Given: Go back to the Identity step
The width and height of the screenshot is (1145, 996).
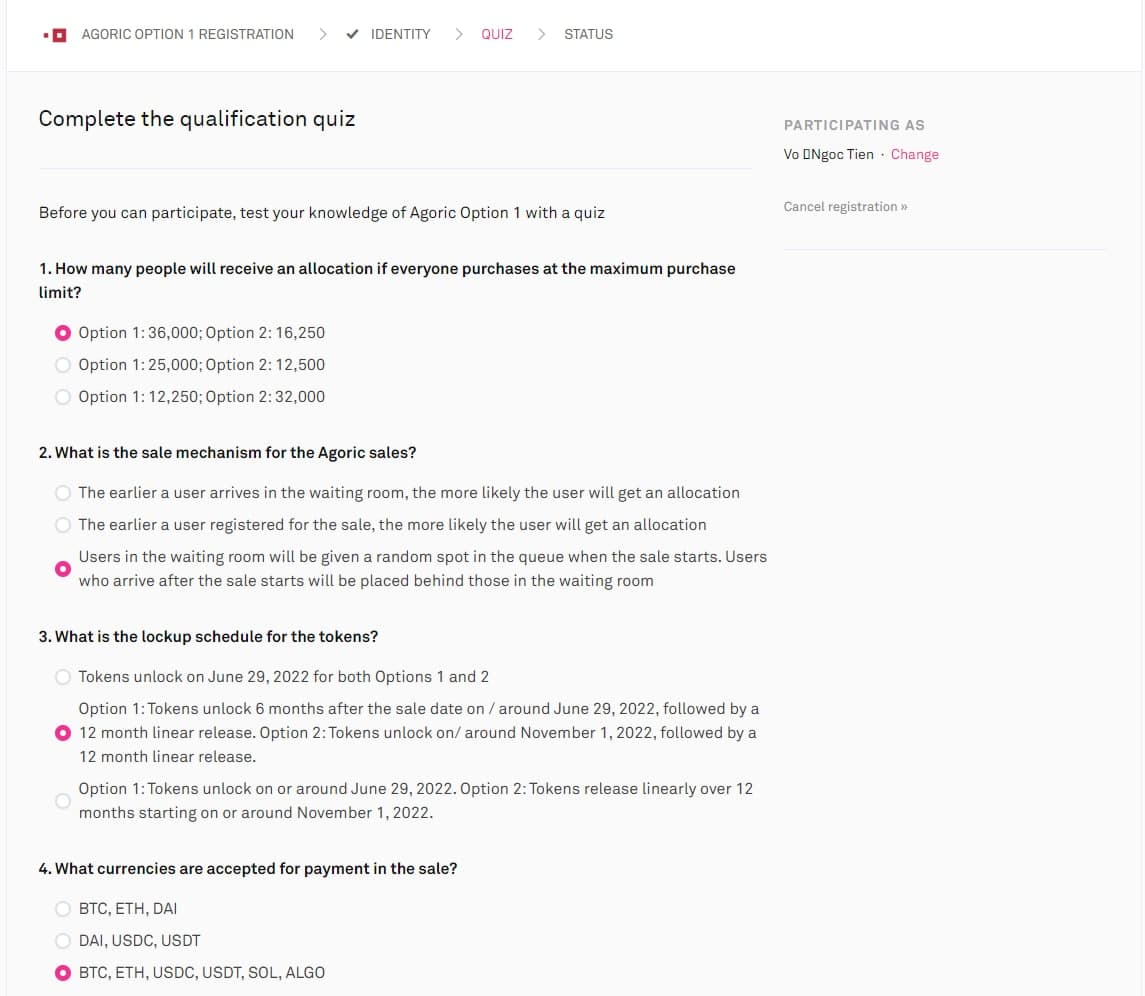Looking at the screenshot, I should point(400,34).
